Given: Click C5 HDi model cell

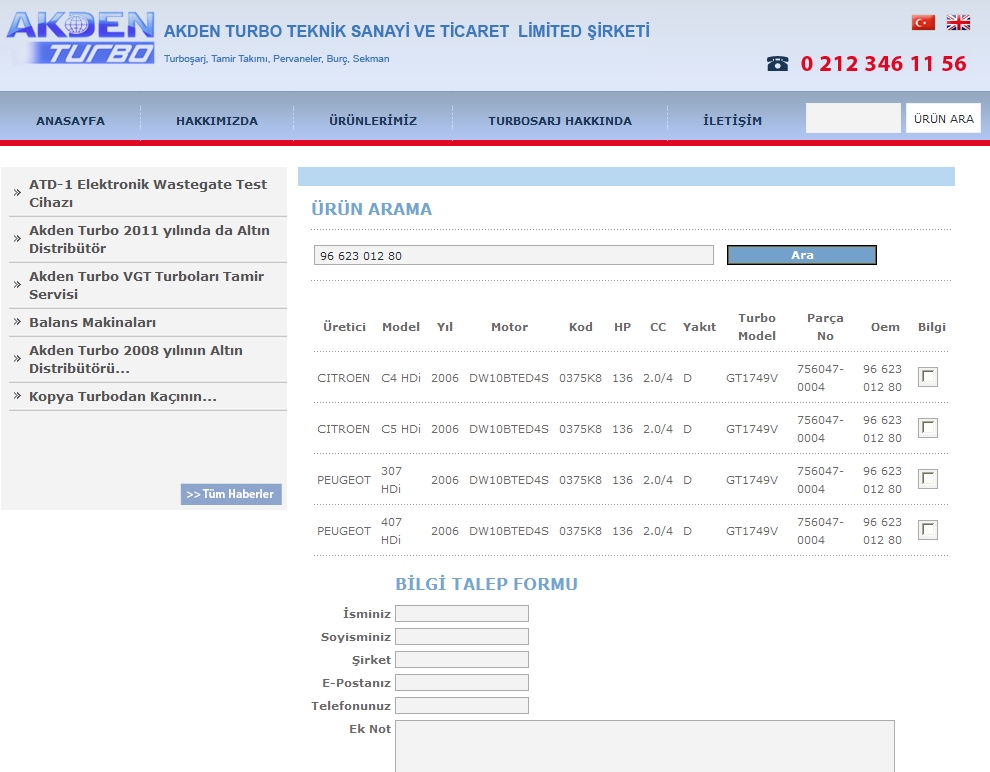Looking at the screenshot, I should [x=400, y=429].
